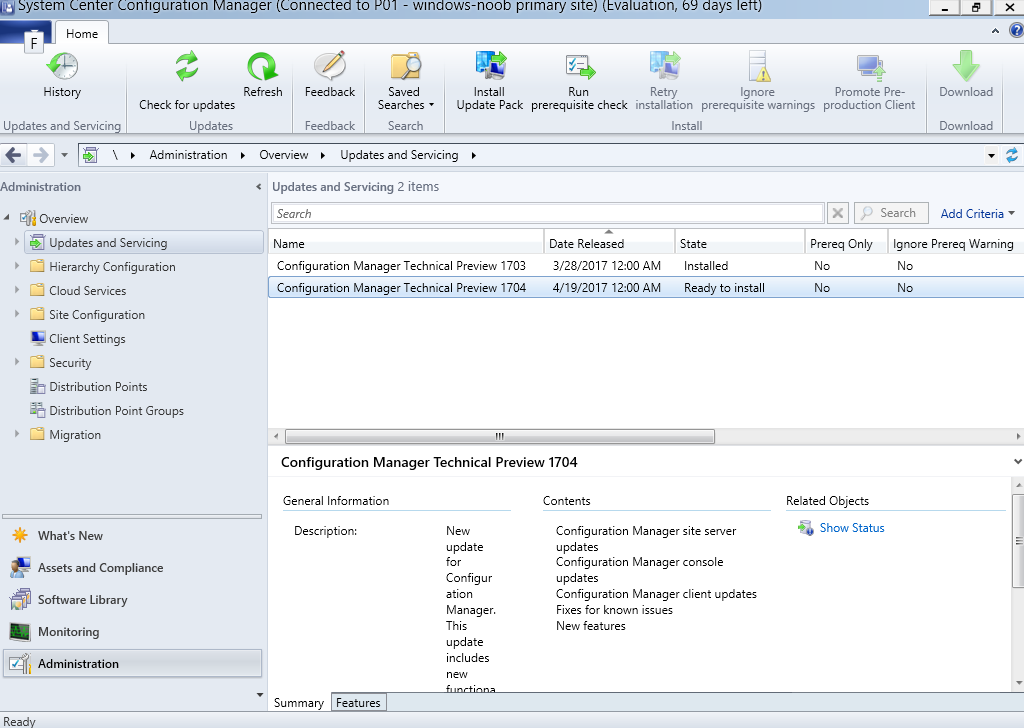Select Client Settings in the tree
Screen dimensions: 1024x728
coord(88,339)
